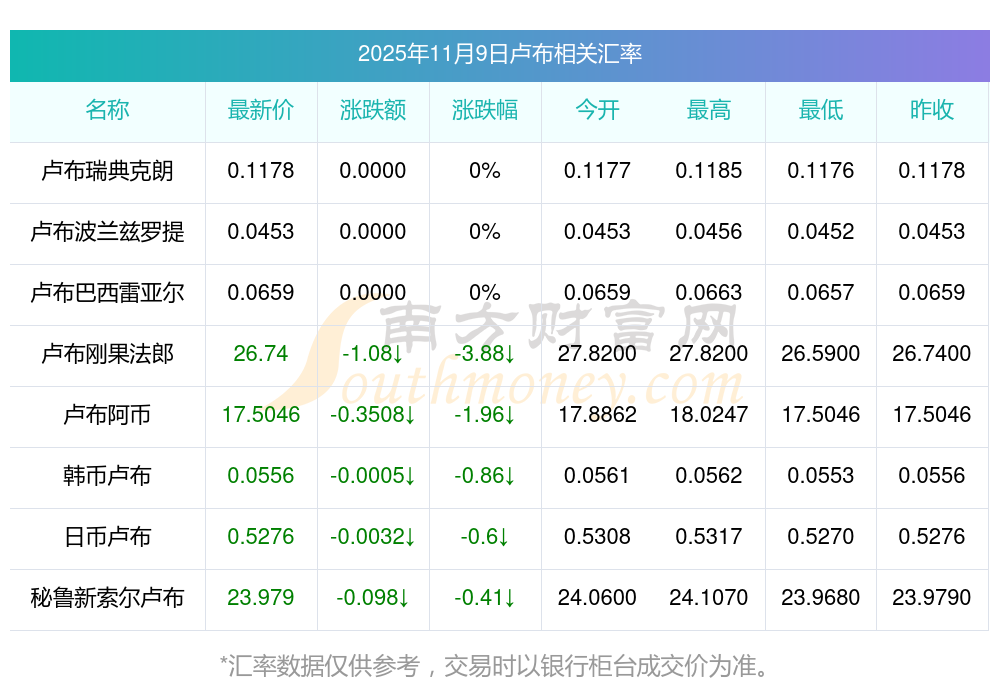Click the 涨跌幅 column header
This screenshot has height=697, width=1000.
485,110
